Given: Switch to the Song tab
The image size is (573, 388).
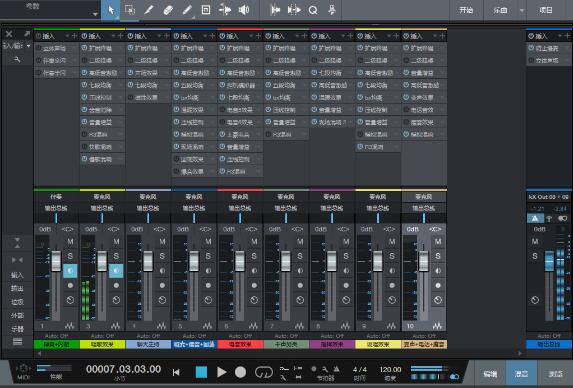Looking at the screenshot, I should (x=500, y=10).
